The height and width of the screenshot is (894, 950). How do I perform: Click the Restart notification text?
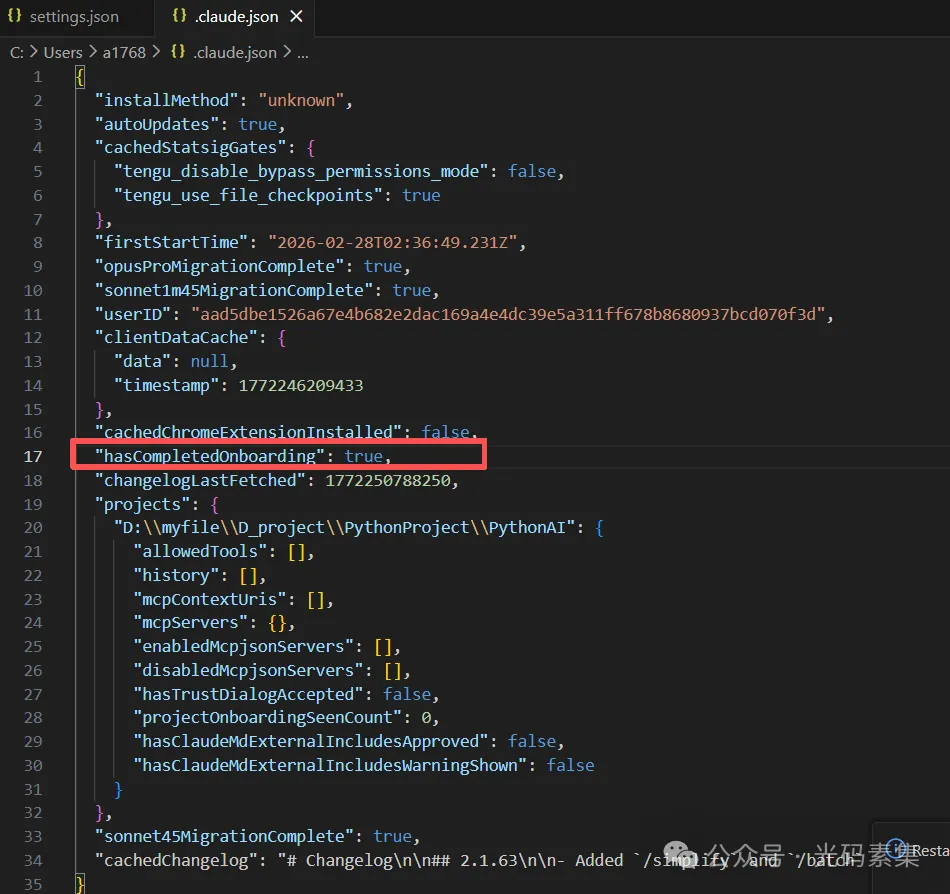click(930, 850)
